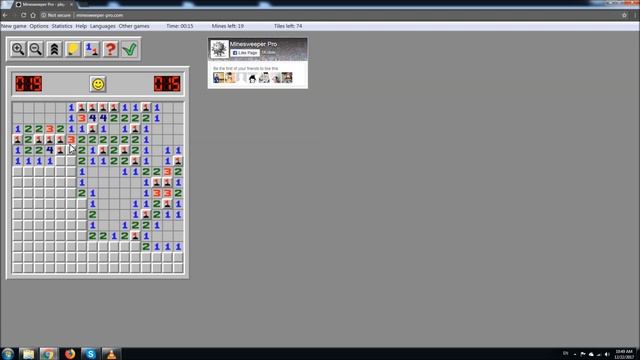Click the Action Center flag tray icon
Viewport: 640px width, 360px height.
583,354
